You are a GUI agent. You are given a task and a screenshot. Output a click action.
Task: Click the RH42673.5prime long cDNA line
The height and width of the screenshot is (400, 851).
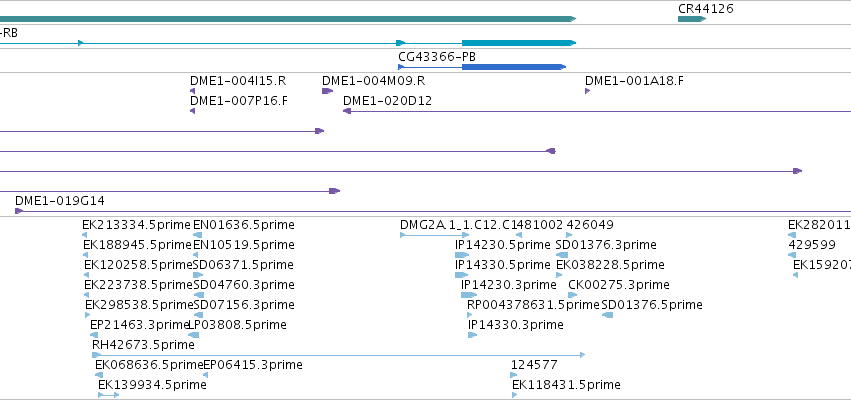tap(339, 355)
